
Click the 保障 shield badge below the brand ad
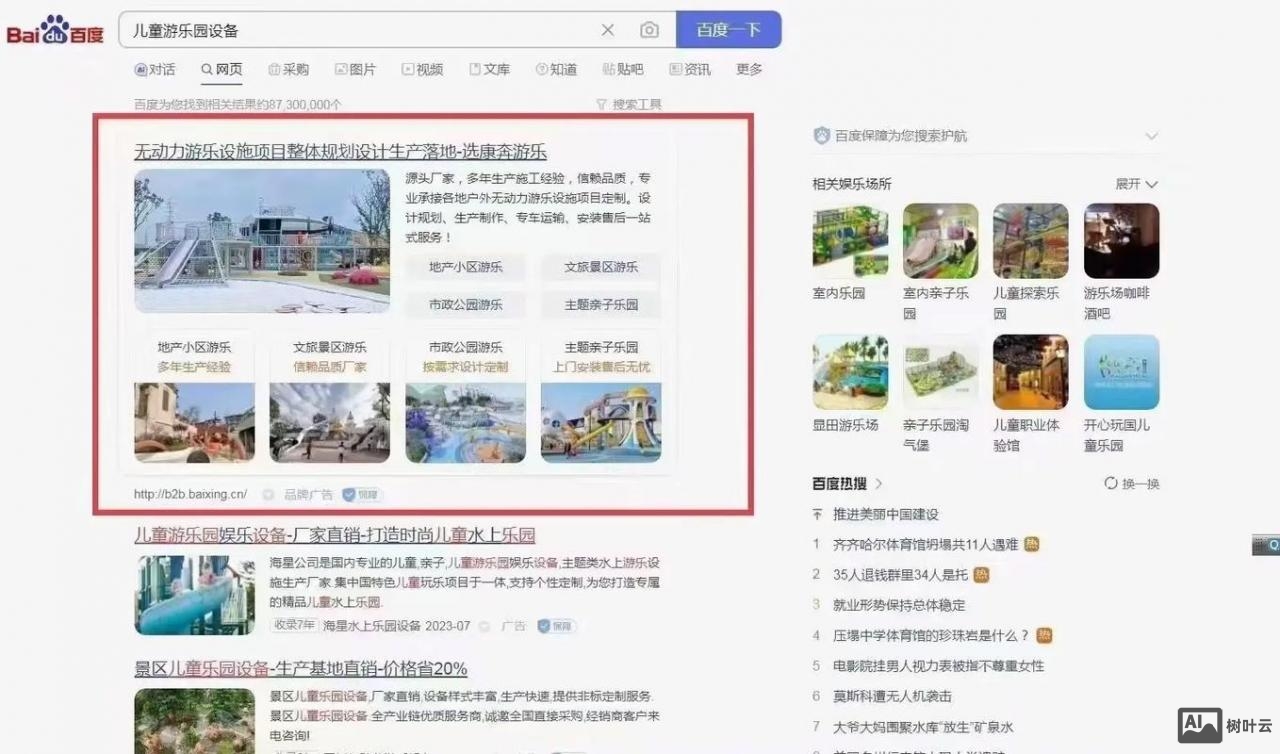[361, 494]
